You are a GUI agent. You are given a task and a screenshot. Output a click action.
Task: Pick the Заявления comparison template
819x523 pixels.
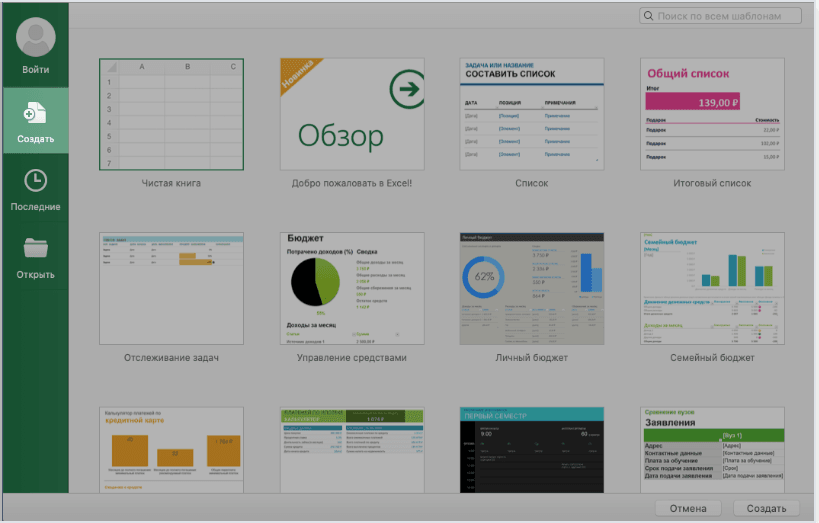click(712, 450)
